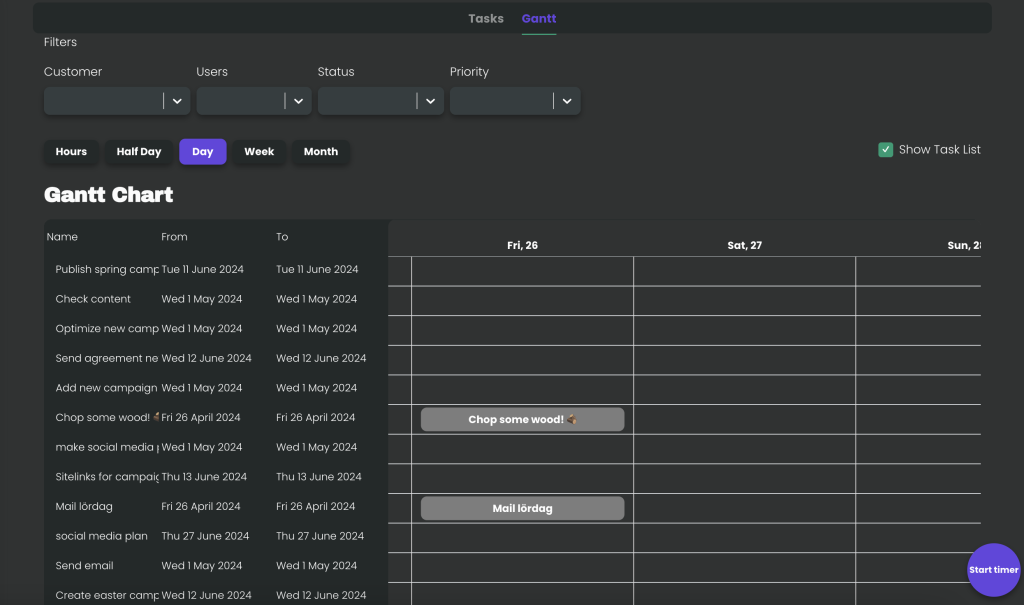Click the 'Sat, 27' date column header

(744, 245)
